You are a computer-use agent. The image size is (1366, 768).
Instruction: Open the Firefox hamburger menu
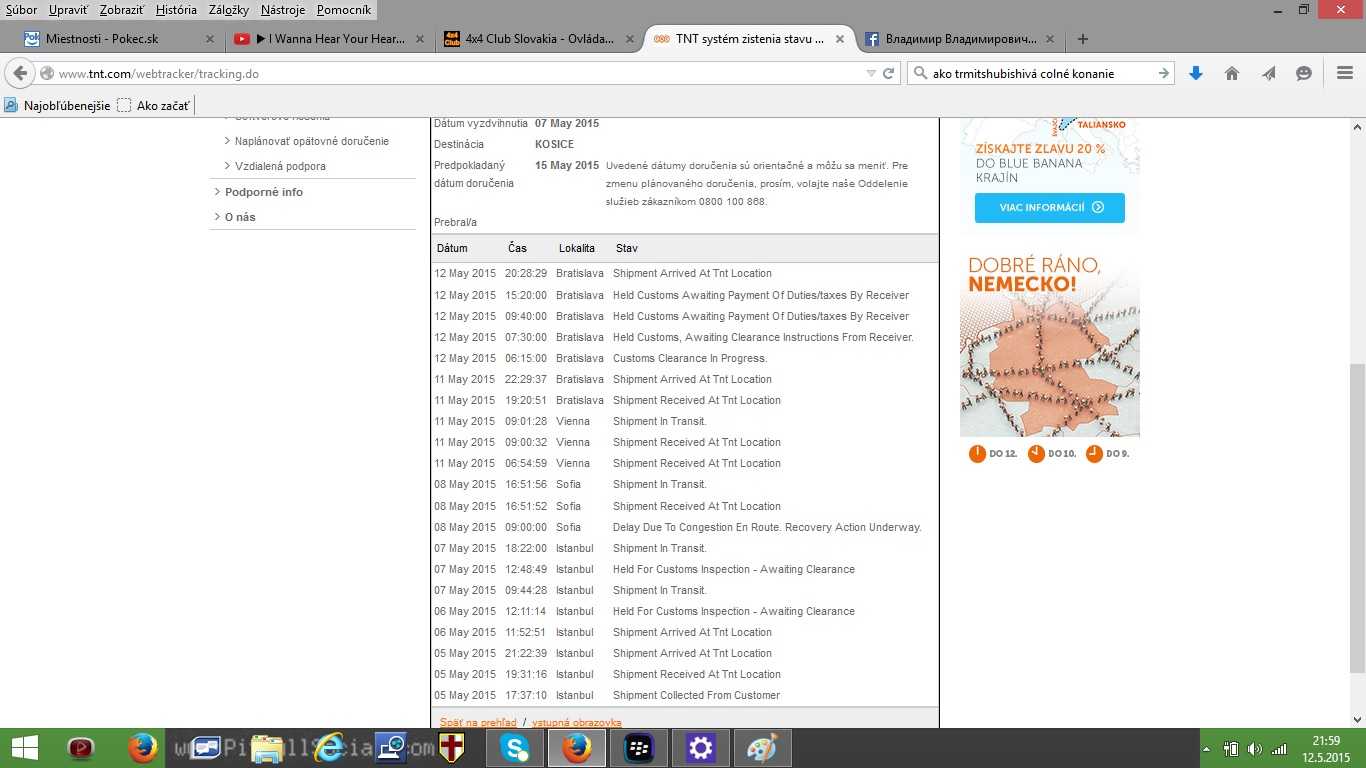(x=1345, y=73)
